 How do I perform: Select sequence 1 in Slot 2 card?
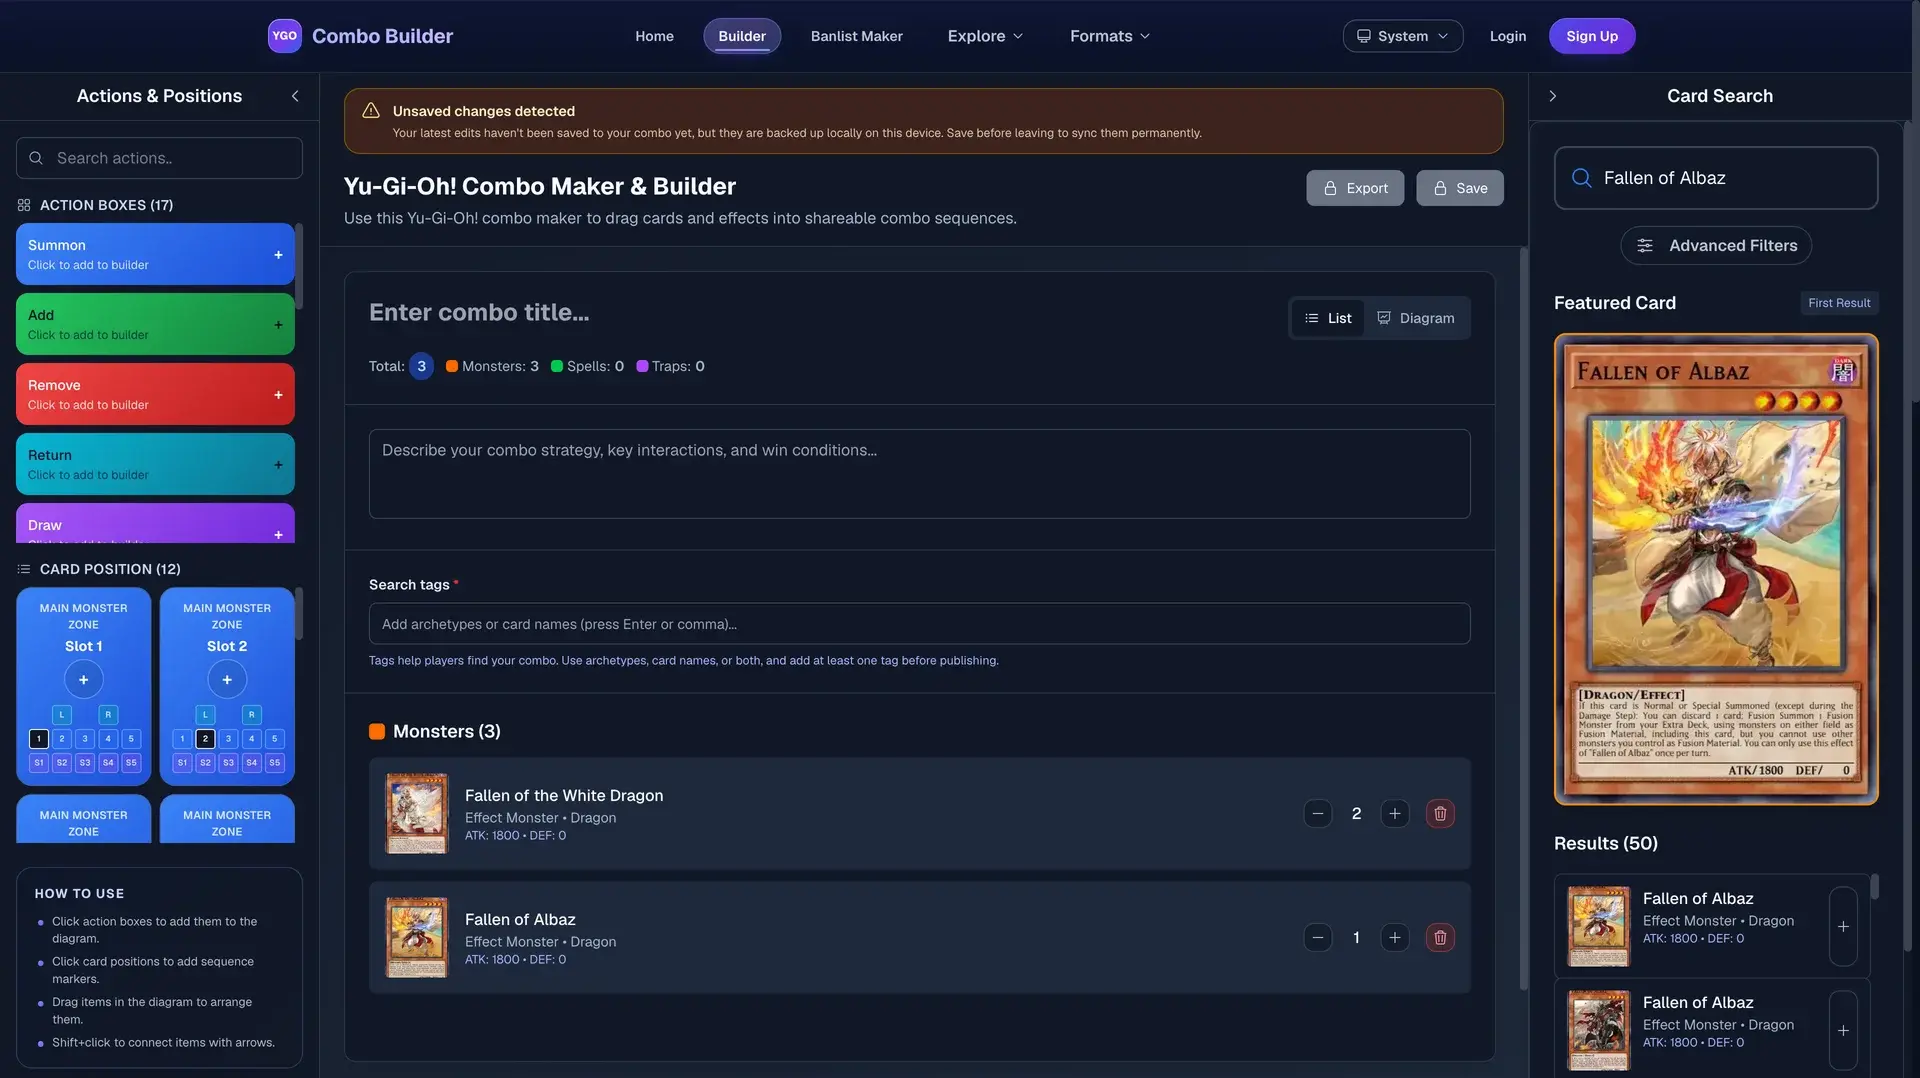tap(182, 739)
